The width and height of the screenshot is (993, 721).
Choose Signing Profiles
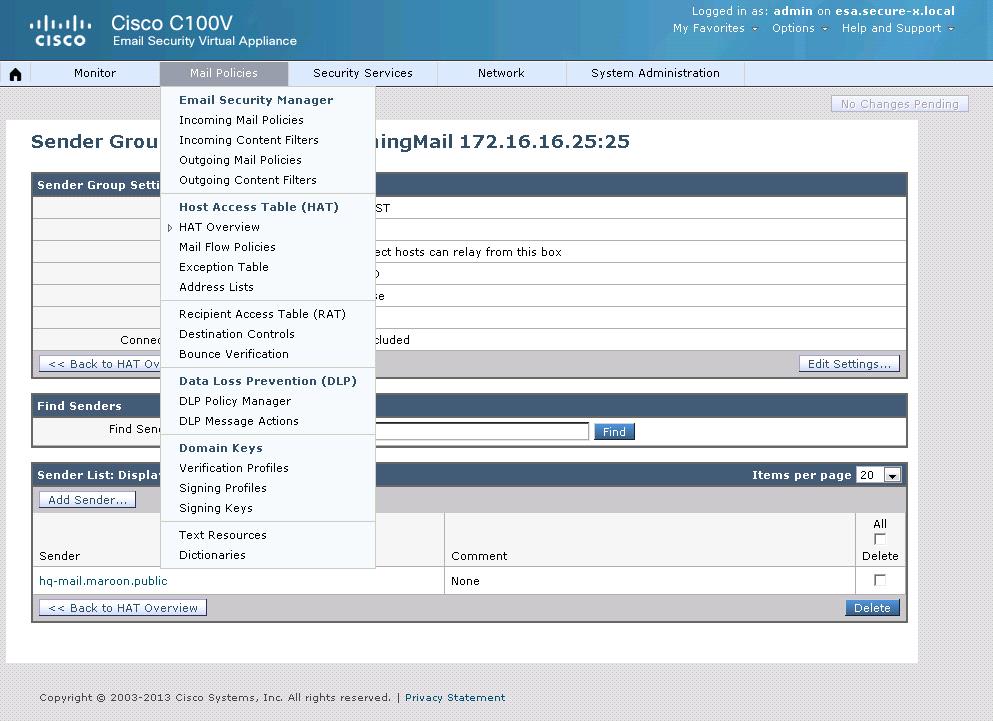coord(222,488)
